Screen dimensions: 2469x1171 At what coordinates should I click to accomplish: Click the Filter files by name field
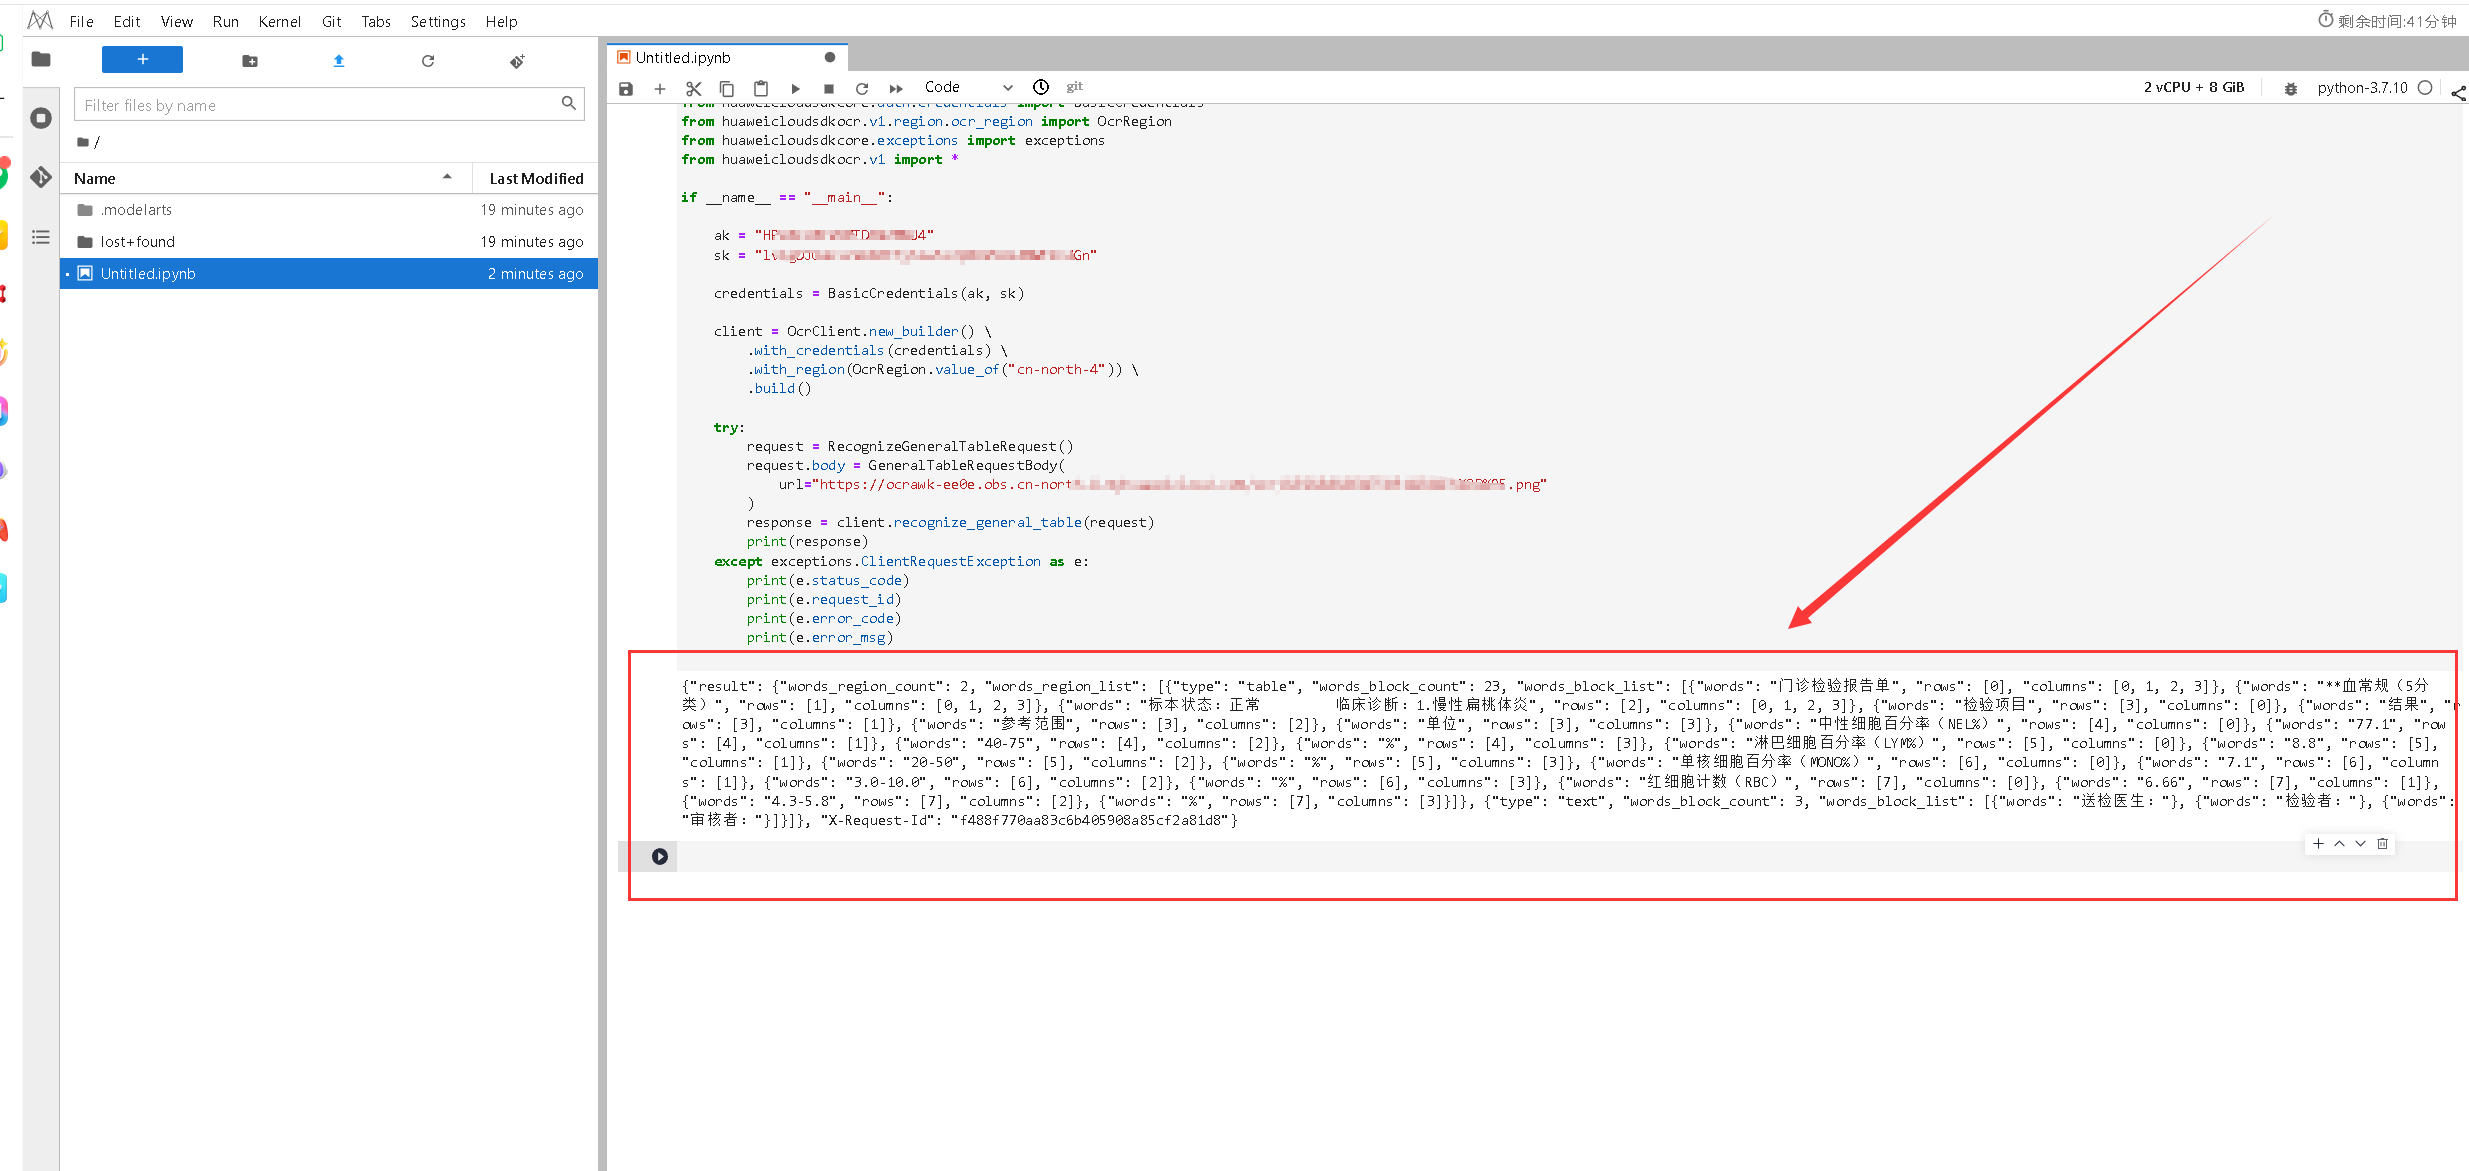(320, 105)
